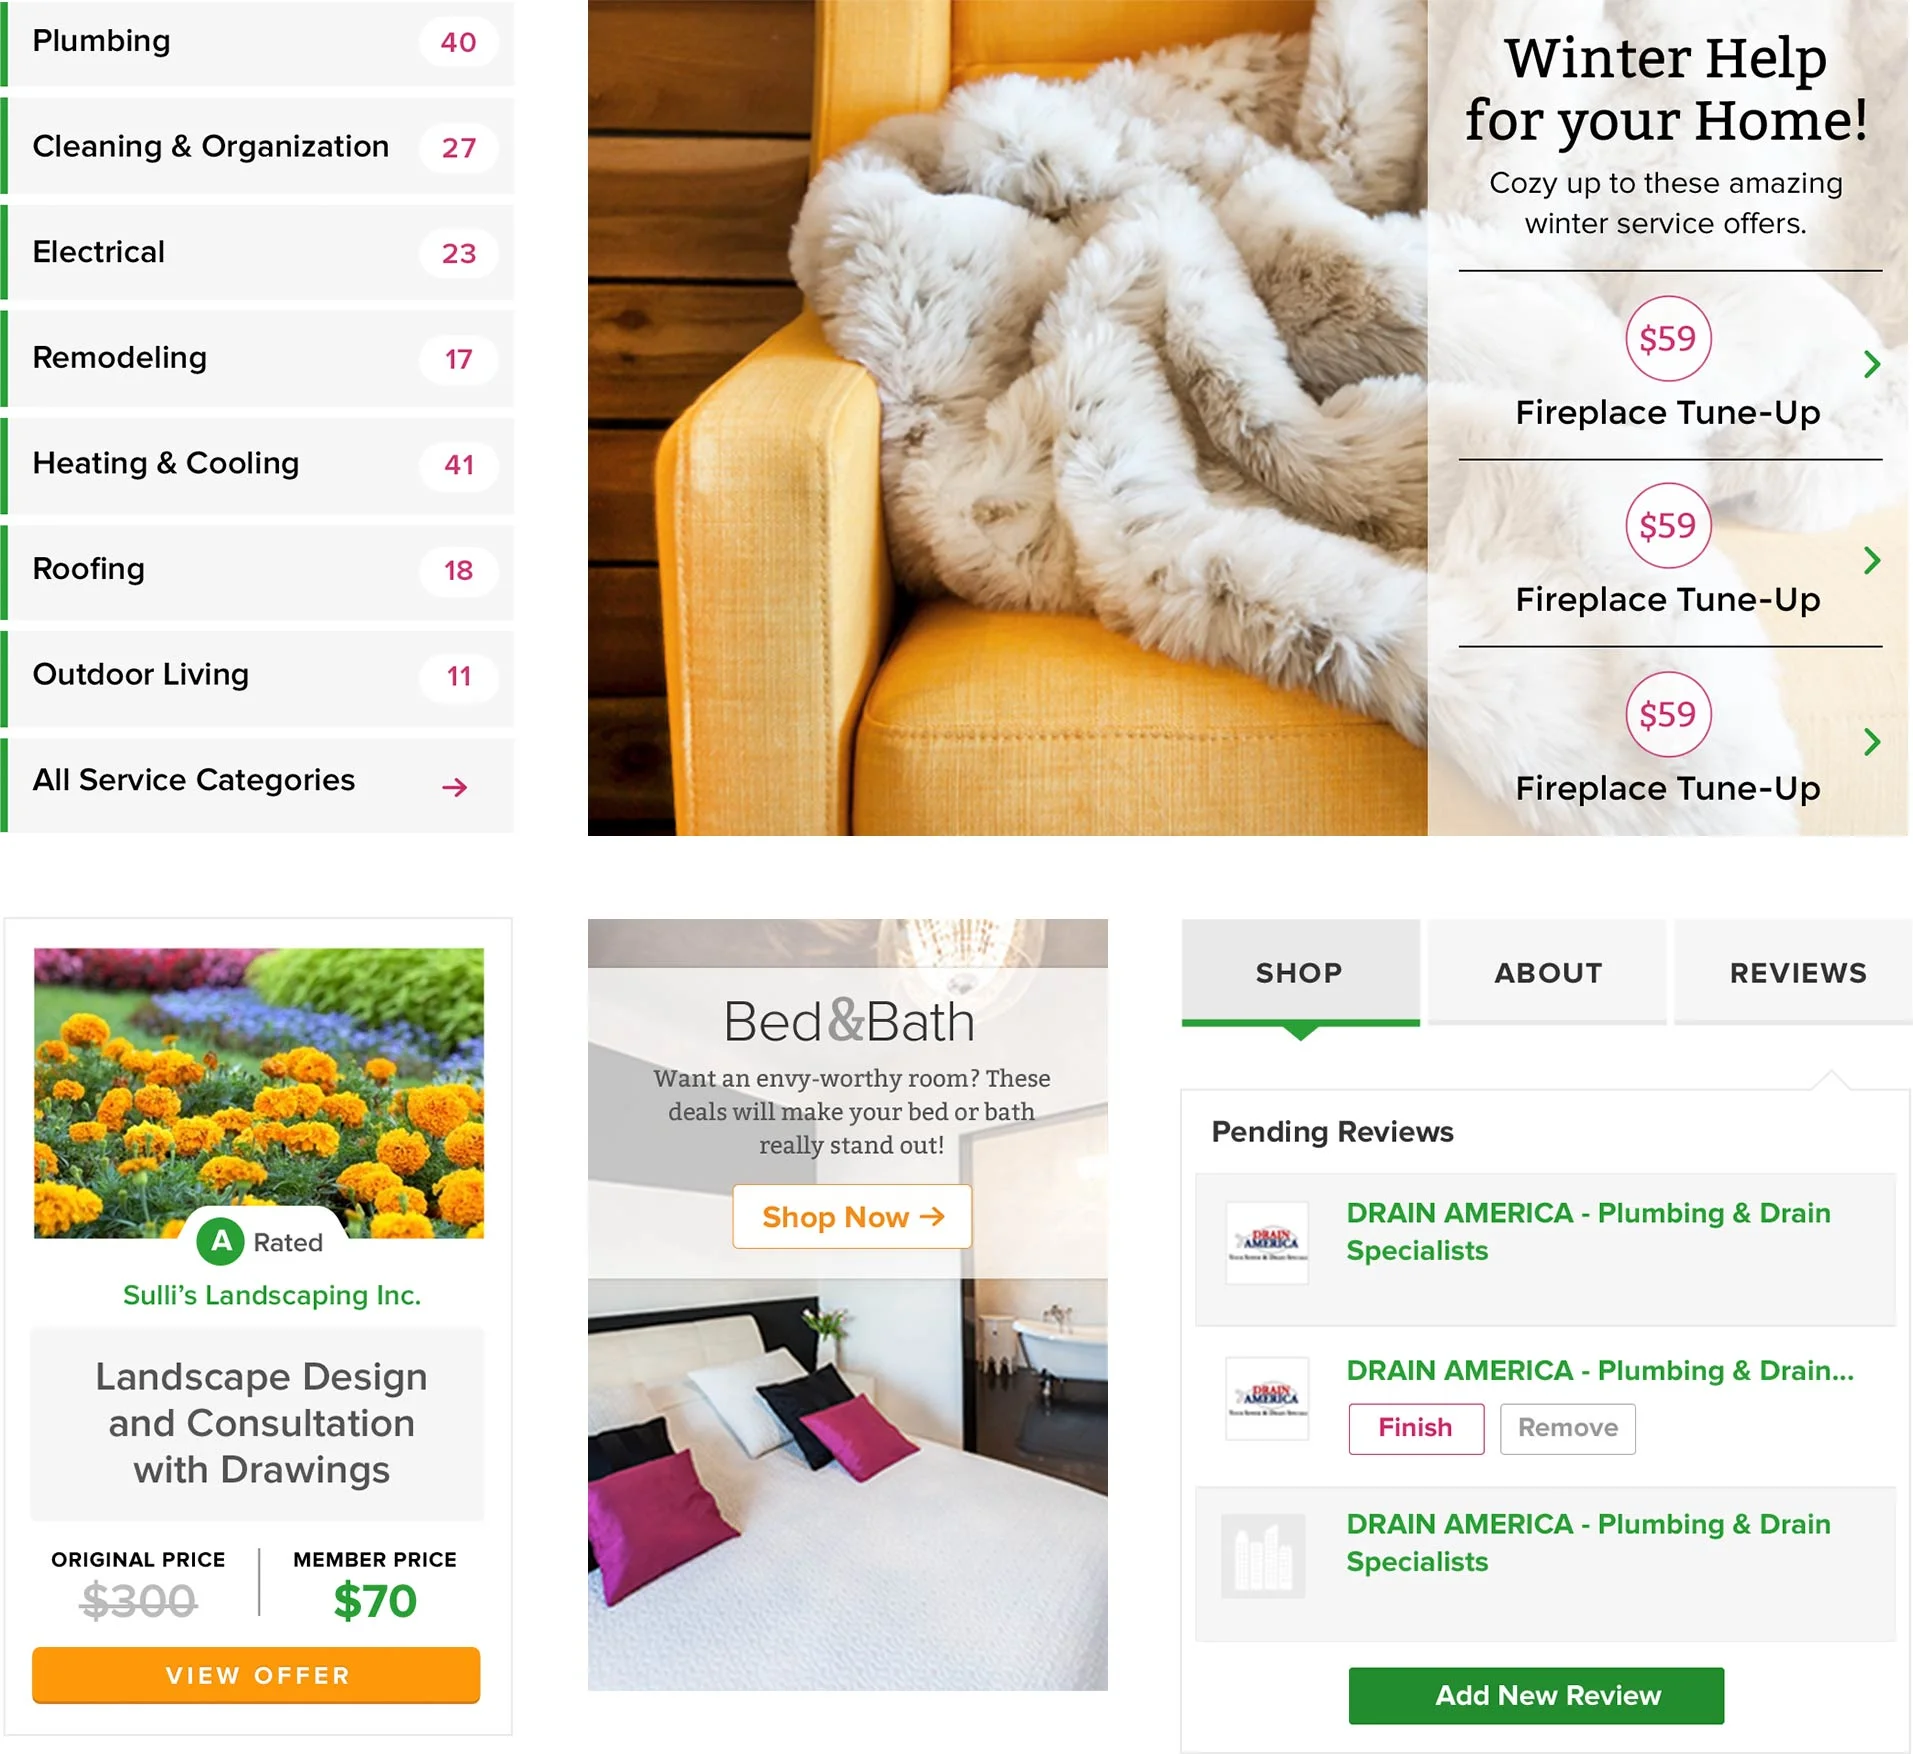
Task: Click the third $59 price circle badge
Action: (1667, 714)
